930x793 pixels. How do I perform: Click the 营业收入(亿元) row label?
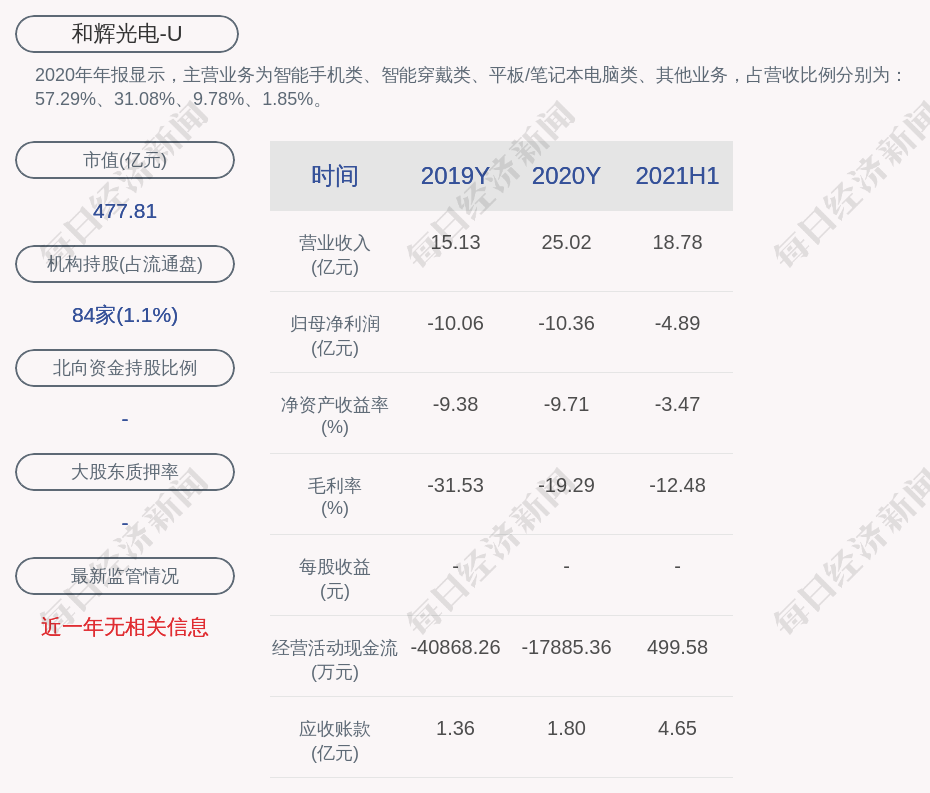tap(334, 254)
